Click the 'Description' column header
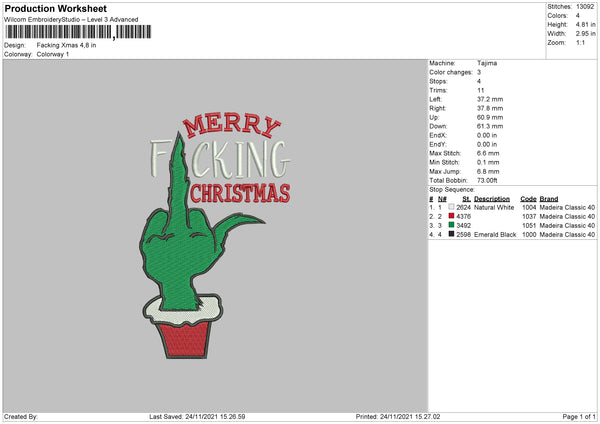 tap(492, 199)
